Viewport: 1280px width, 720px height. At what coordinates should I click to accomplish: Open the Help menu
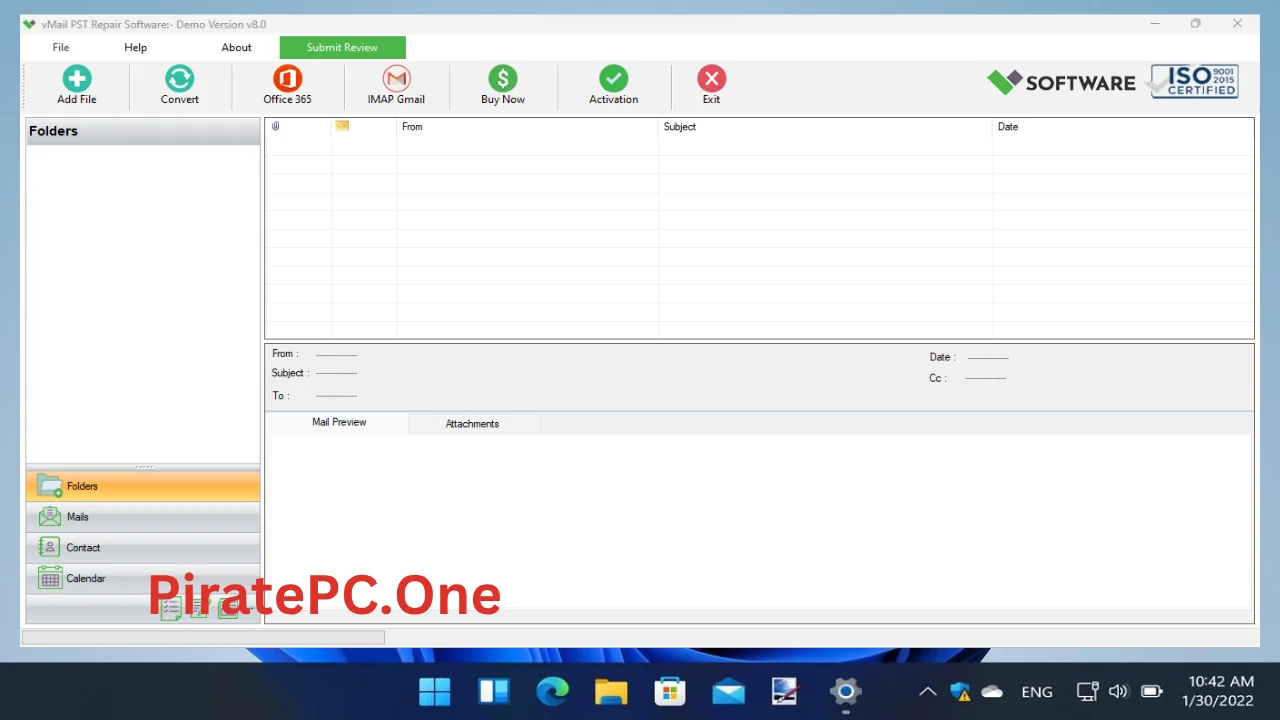point(135,47)
